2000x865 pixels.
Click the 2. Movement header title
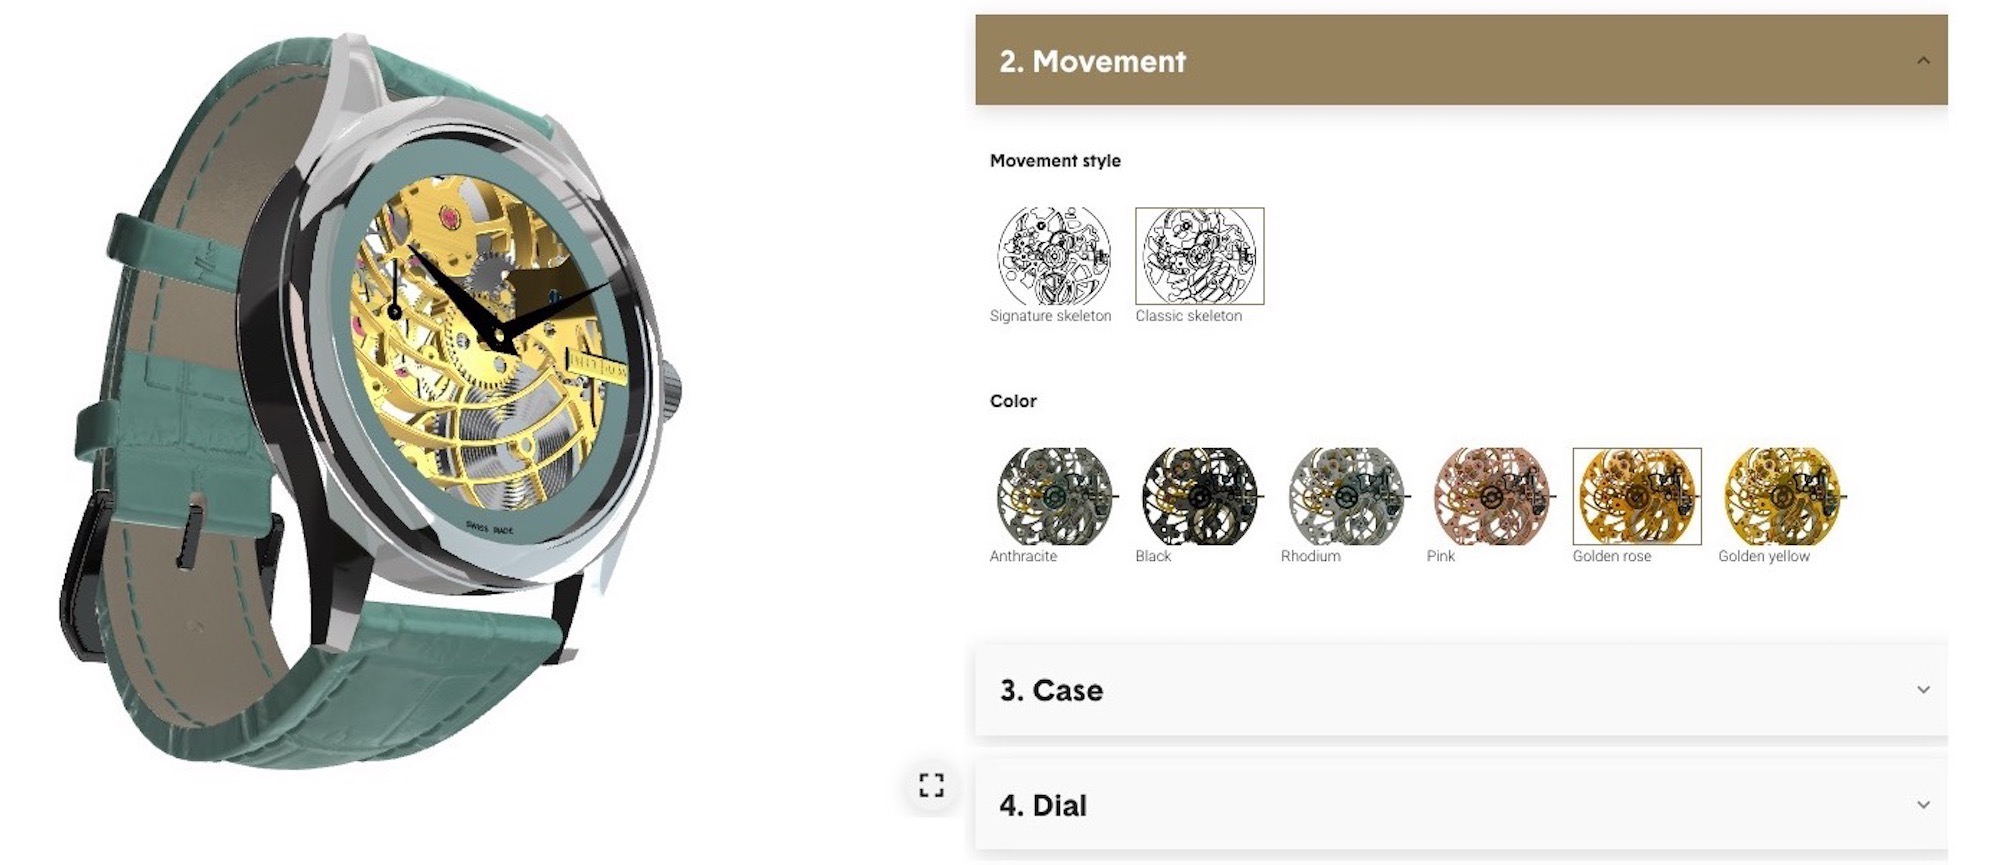pos(1092,61)
